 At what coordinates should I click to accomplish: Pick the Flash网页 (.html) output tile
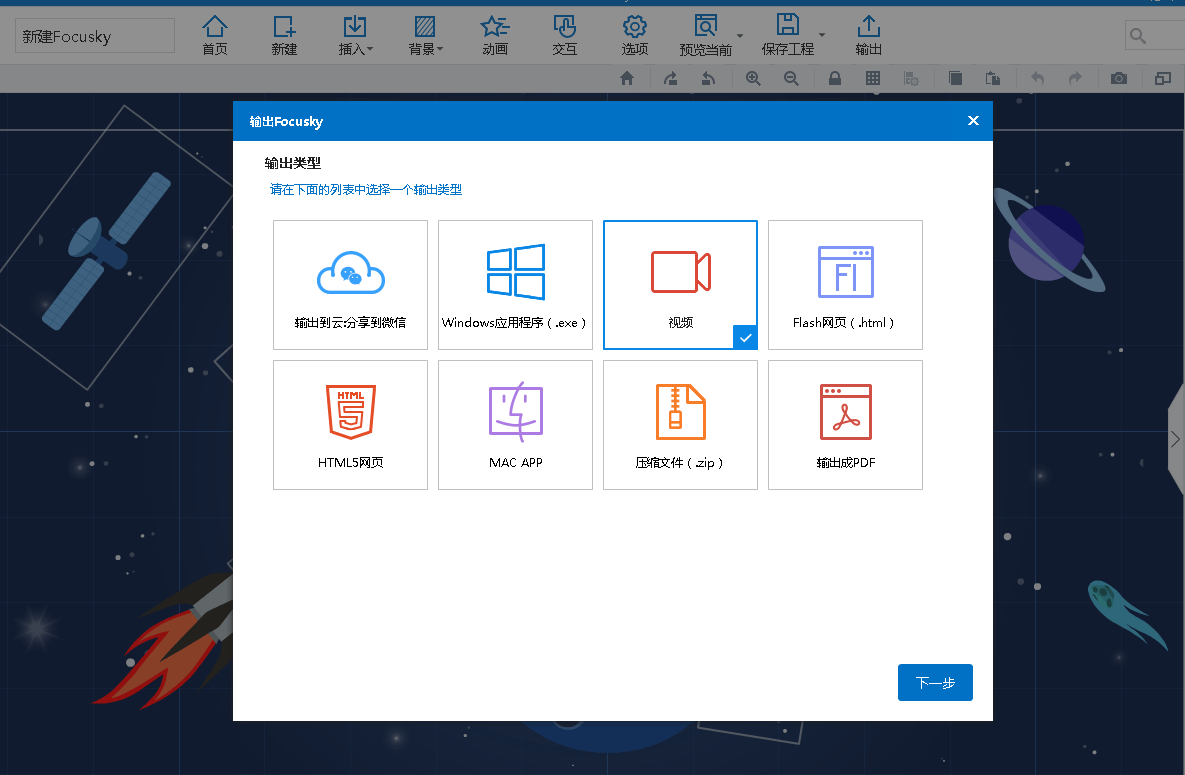pos(845,285)
